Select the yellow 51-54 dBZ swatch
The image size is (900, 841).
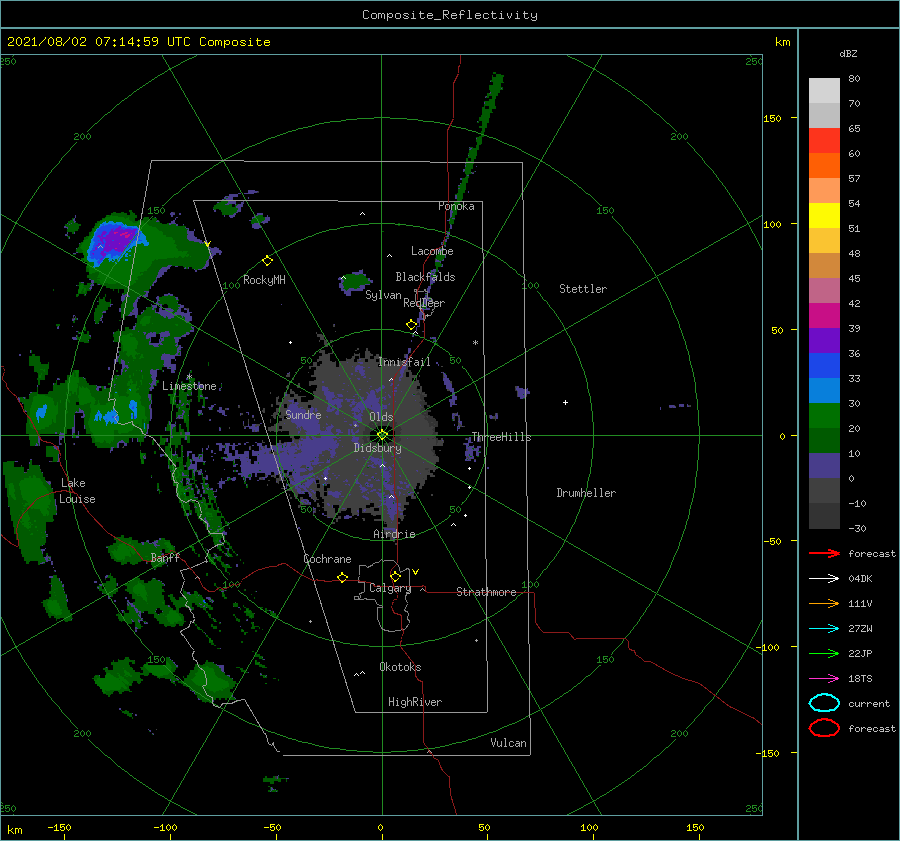[x=824, y=216]
